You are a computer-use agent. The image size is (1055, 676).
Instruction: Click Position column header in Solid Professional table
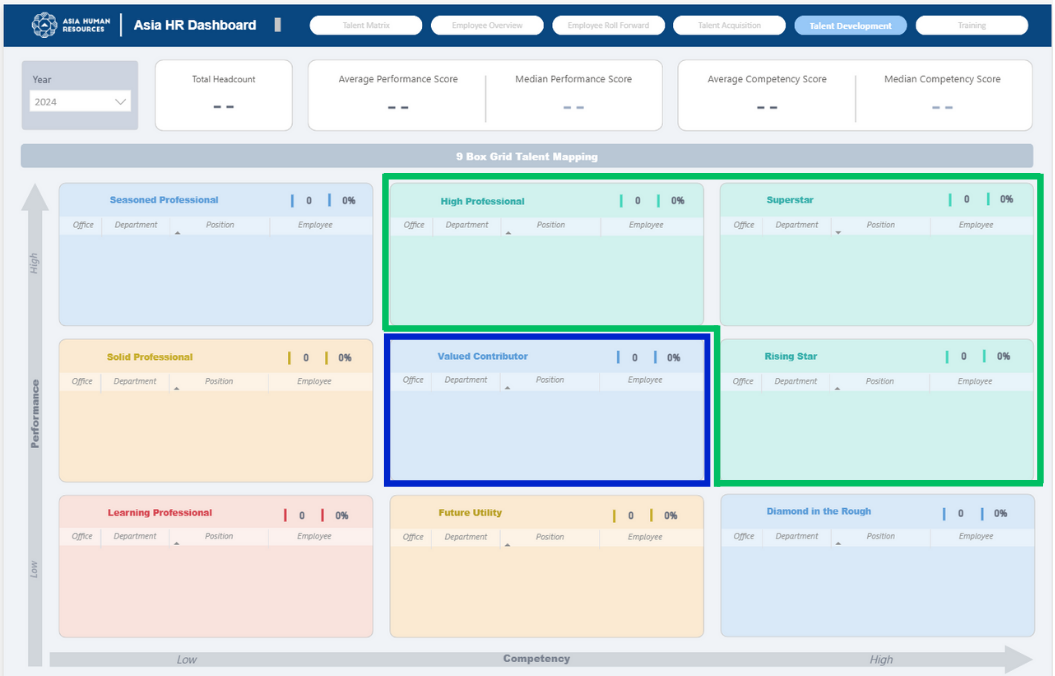pos(219,381)
